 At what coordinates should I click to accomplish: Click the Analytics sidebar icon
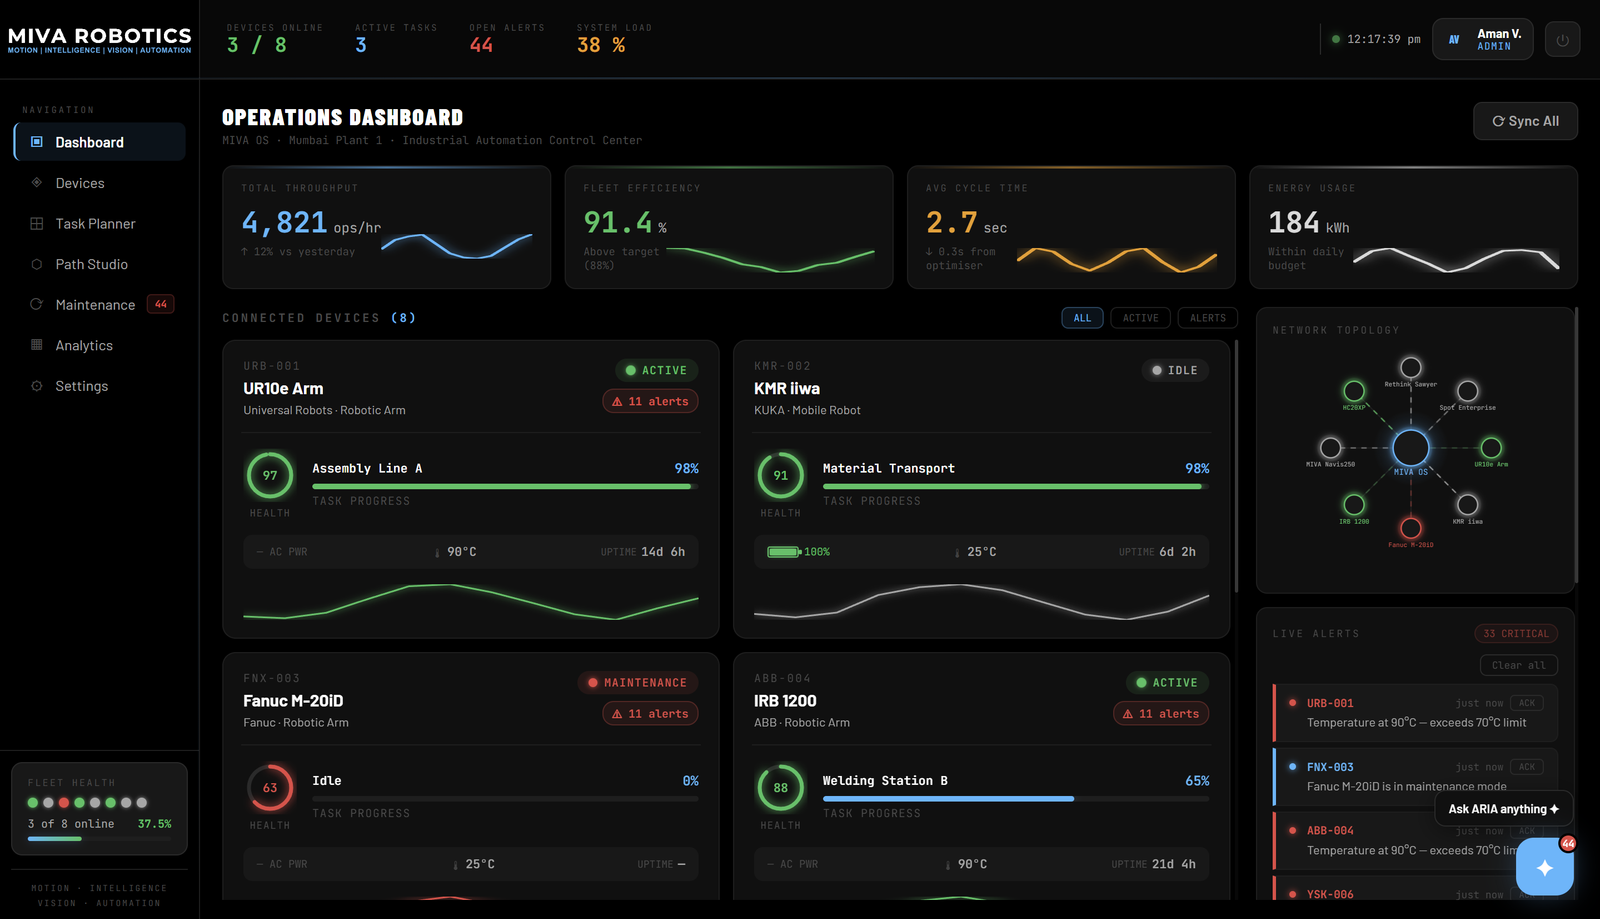point(37,345)
